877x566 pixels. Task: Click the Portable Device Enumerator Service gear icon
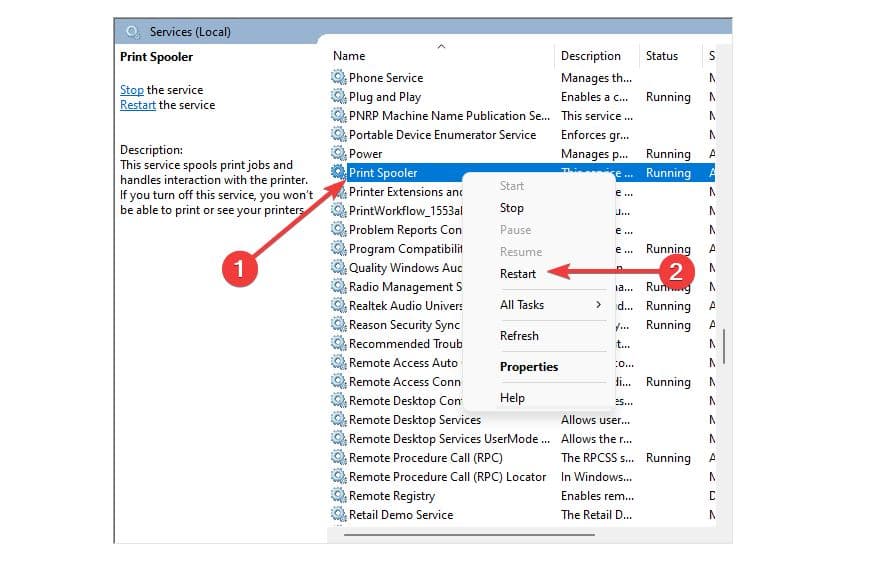point(338,134)
